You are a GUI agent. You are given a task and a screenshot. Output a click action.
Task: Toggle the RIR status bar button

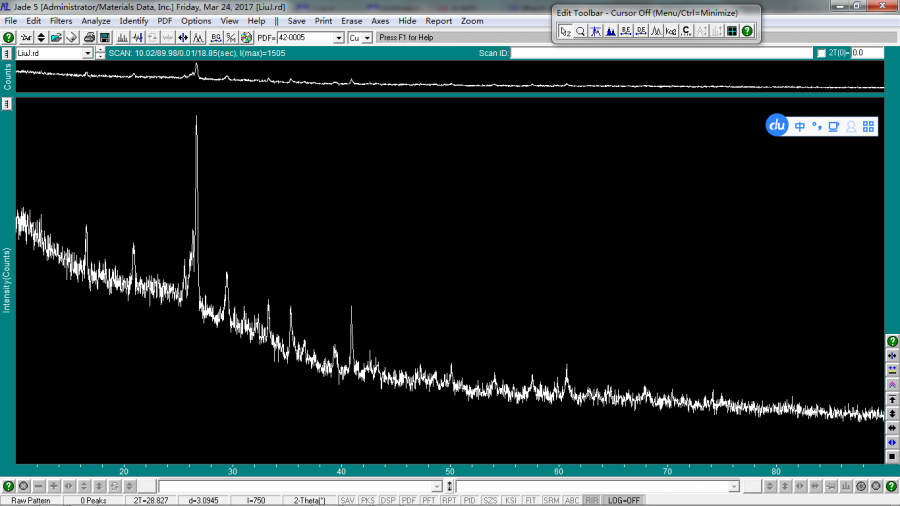(592, 500)
